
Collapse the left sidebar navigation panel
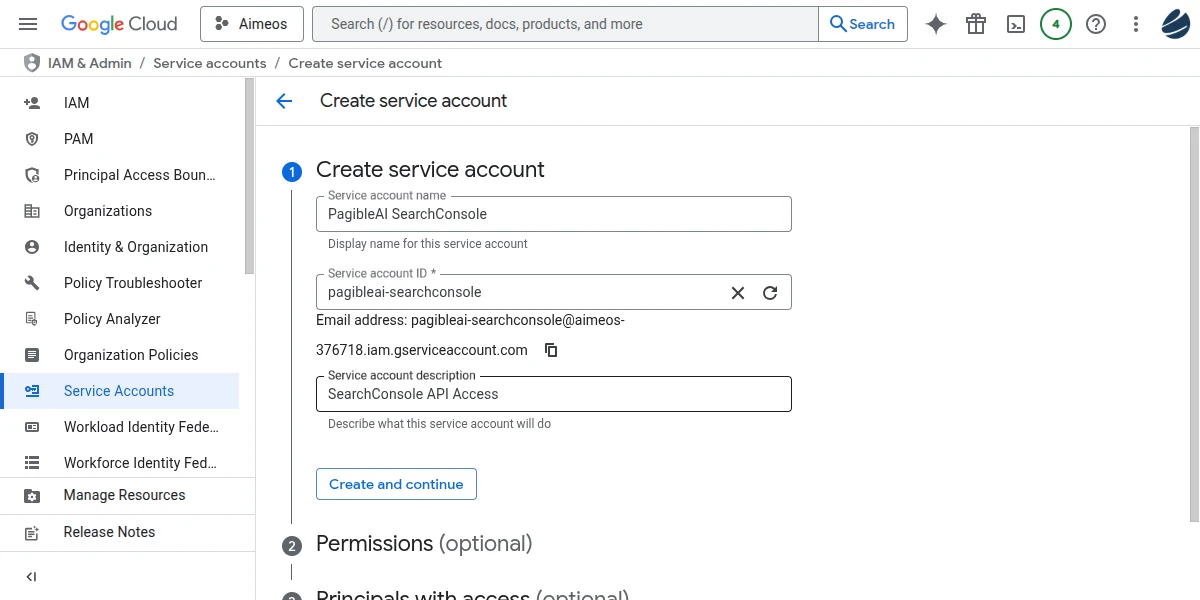pos(31,577)
